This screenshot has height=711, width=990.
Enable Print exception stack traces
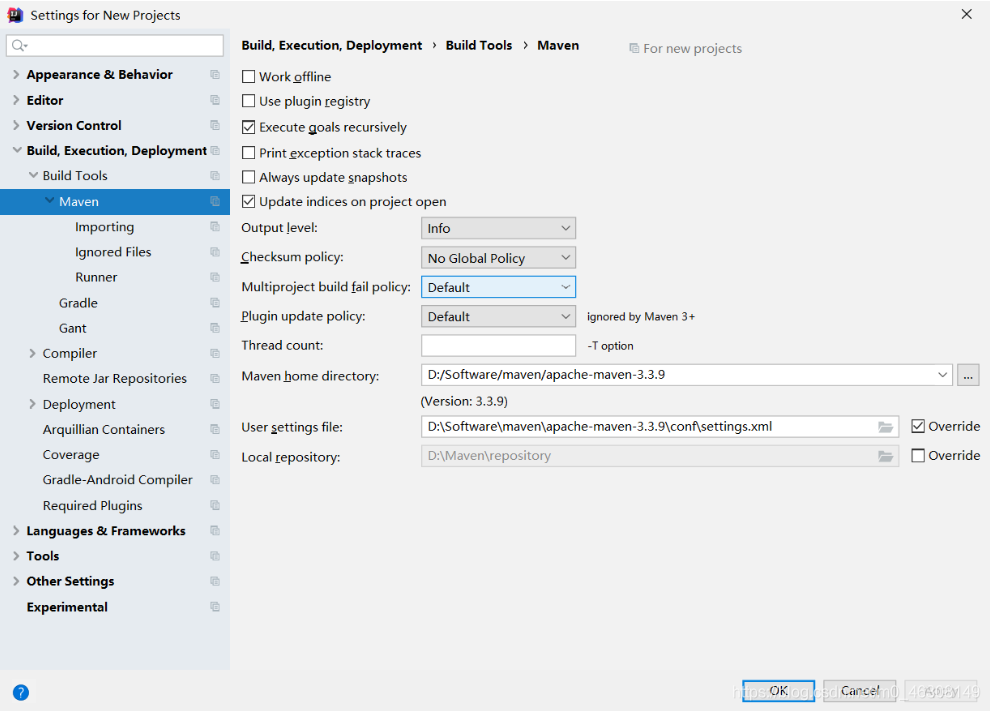tap(249, 153)
